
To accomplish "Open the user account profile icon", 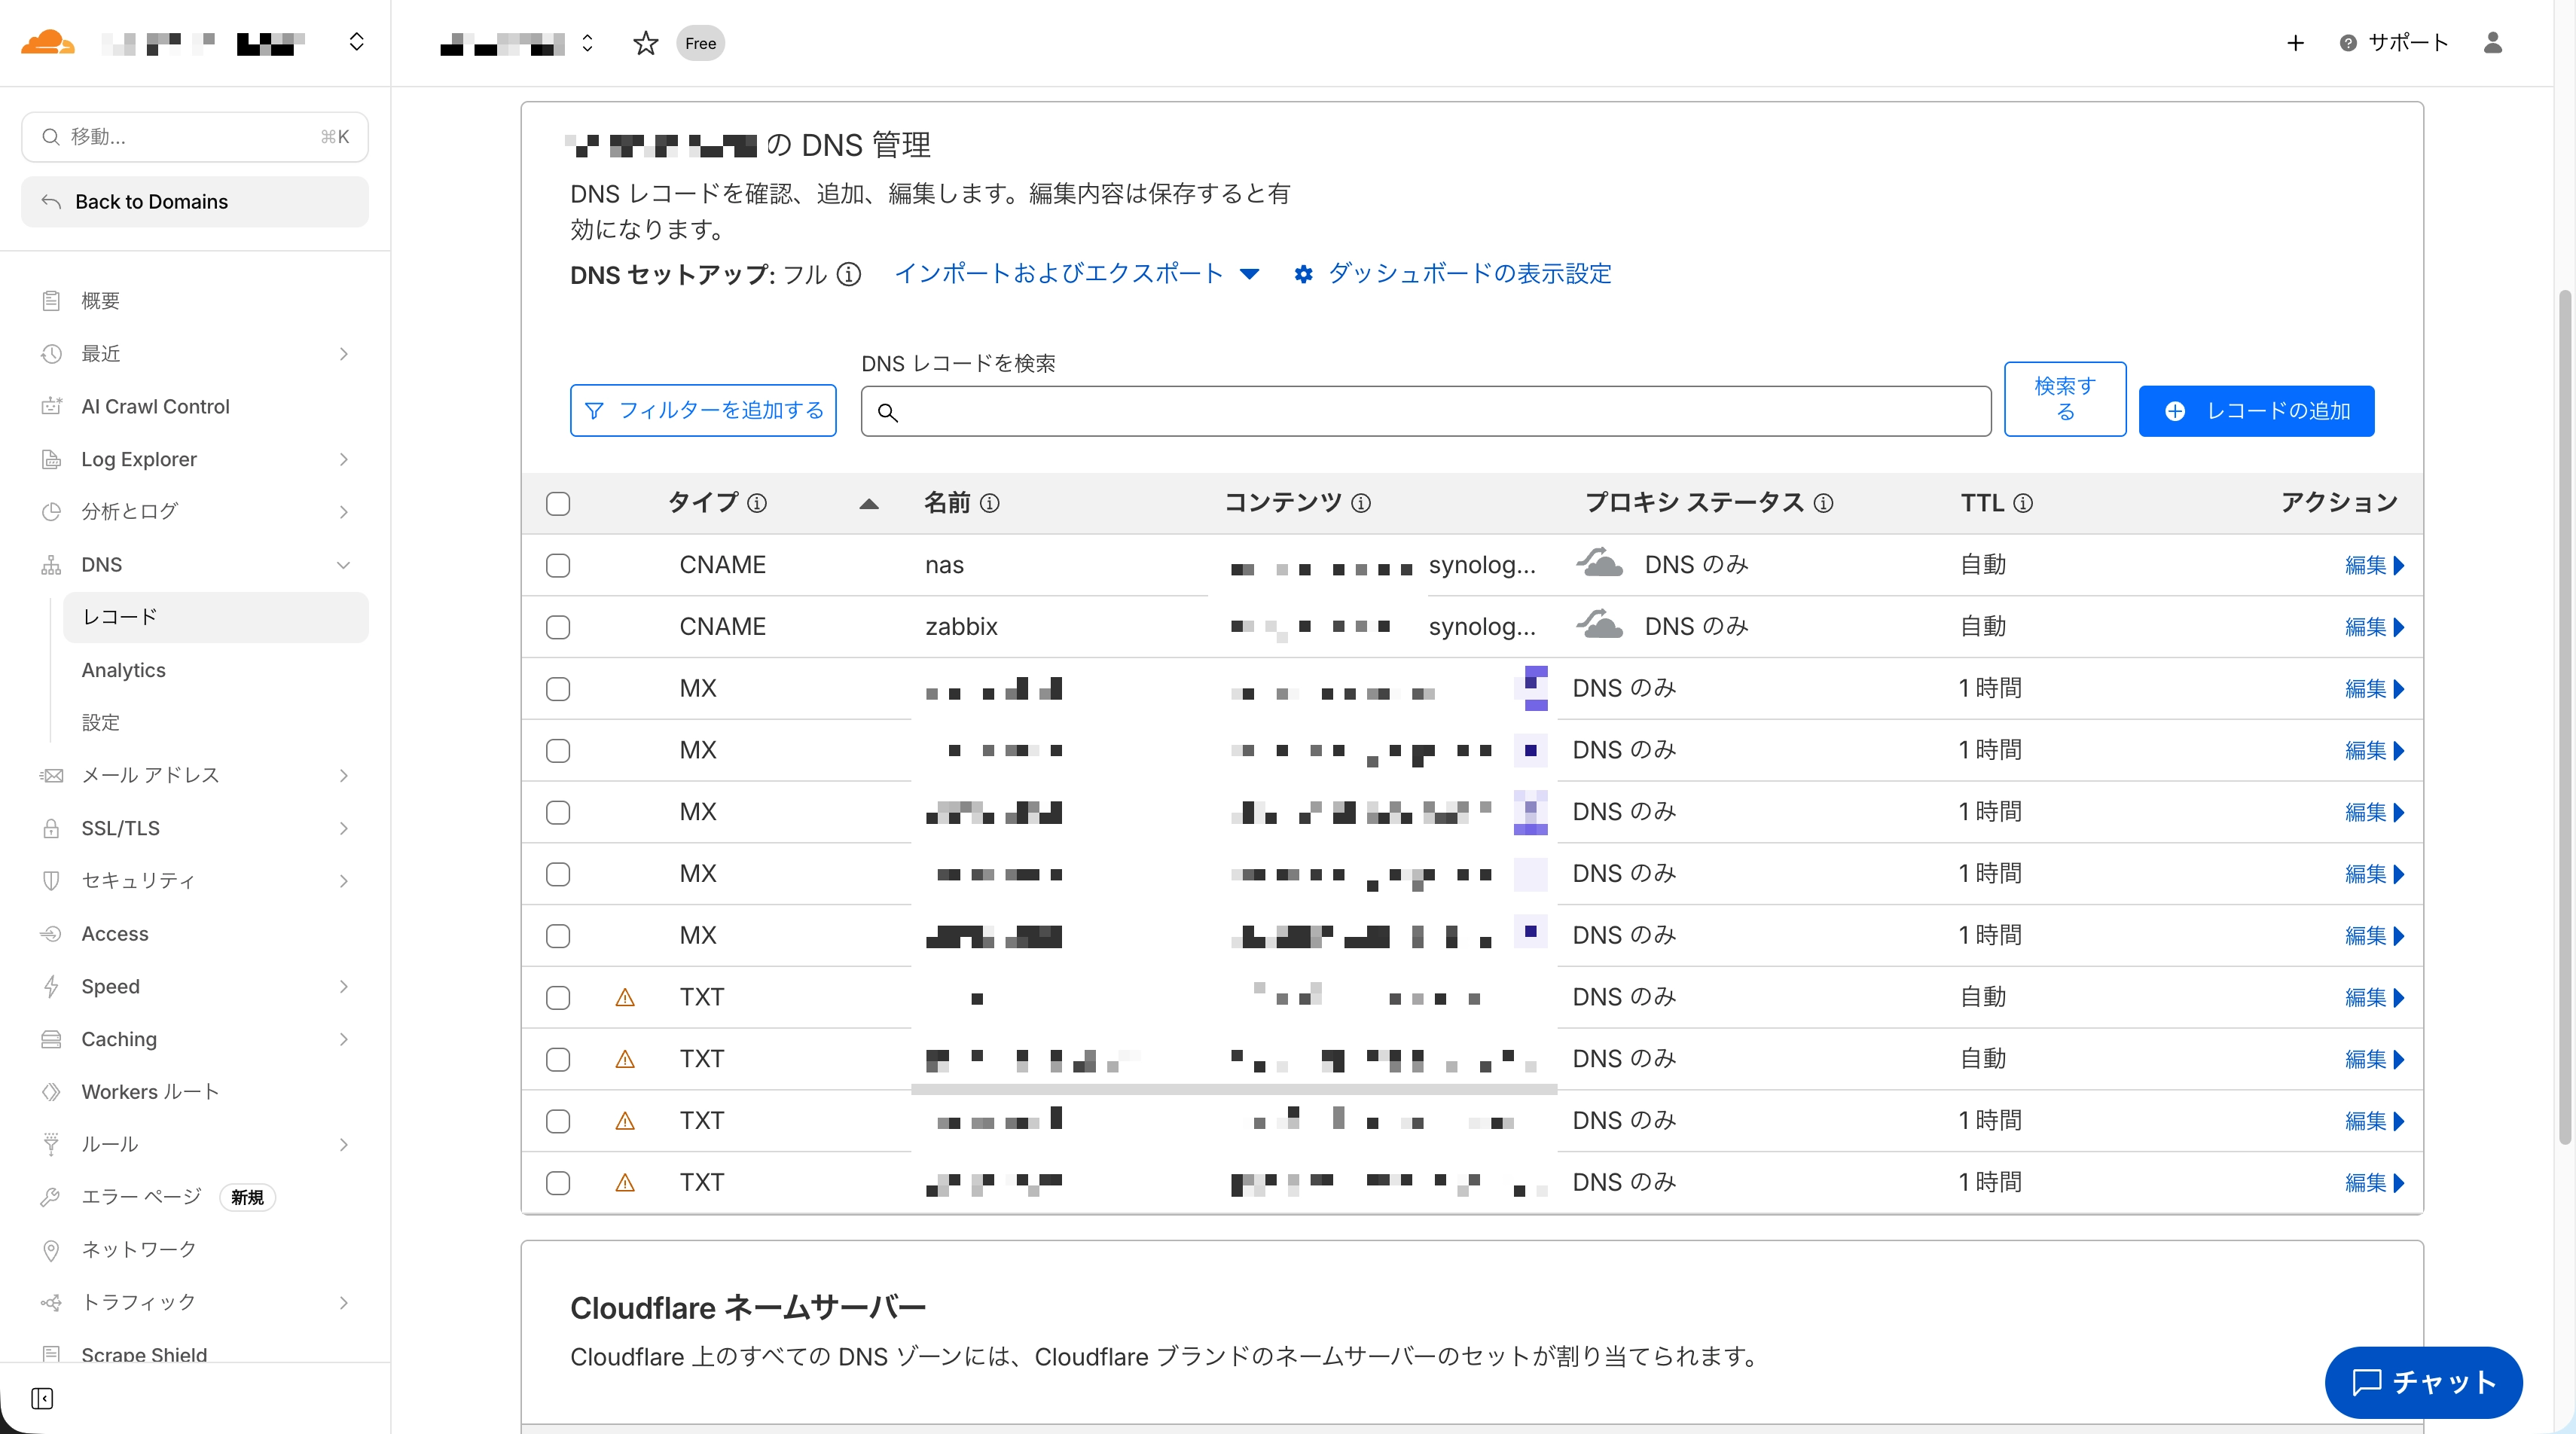I will pos(2492,42).
